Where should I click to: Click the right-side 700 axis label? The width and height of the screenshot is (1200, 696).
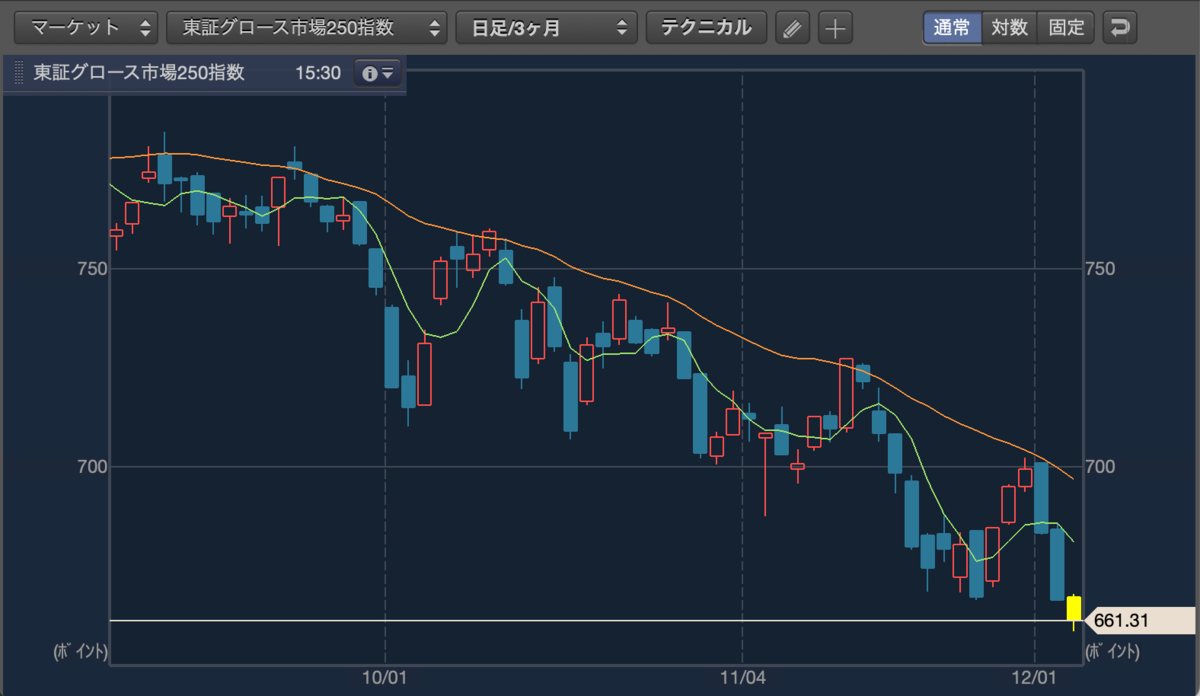[1100, 467]
